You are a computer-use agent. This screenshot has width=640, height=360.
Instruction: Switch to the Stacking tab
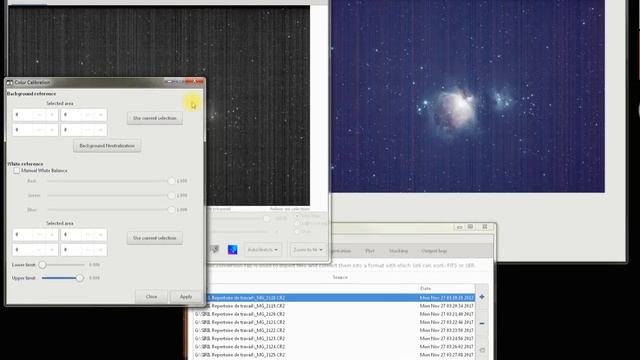[398, 251]
